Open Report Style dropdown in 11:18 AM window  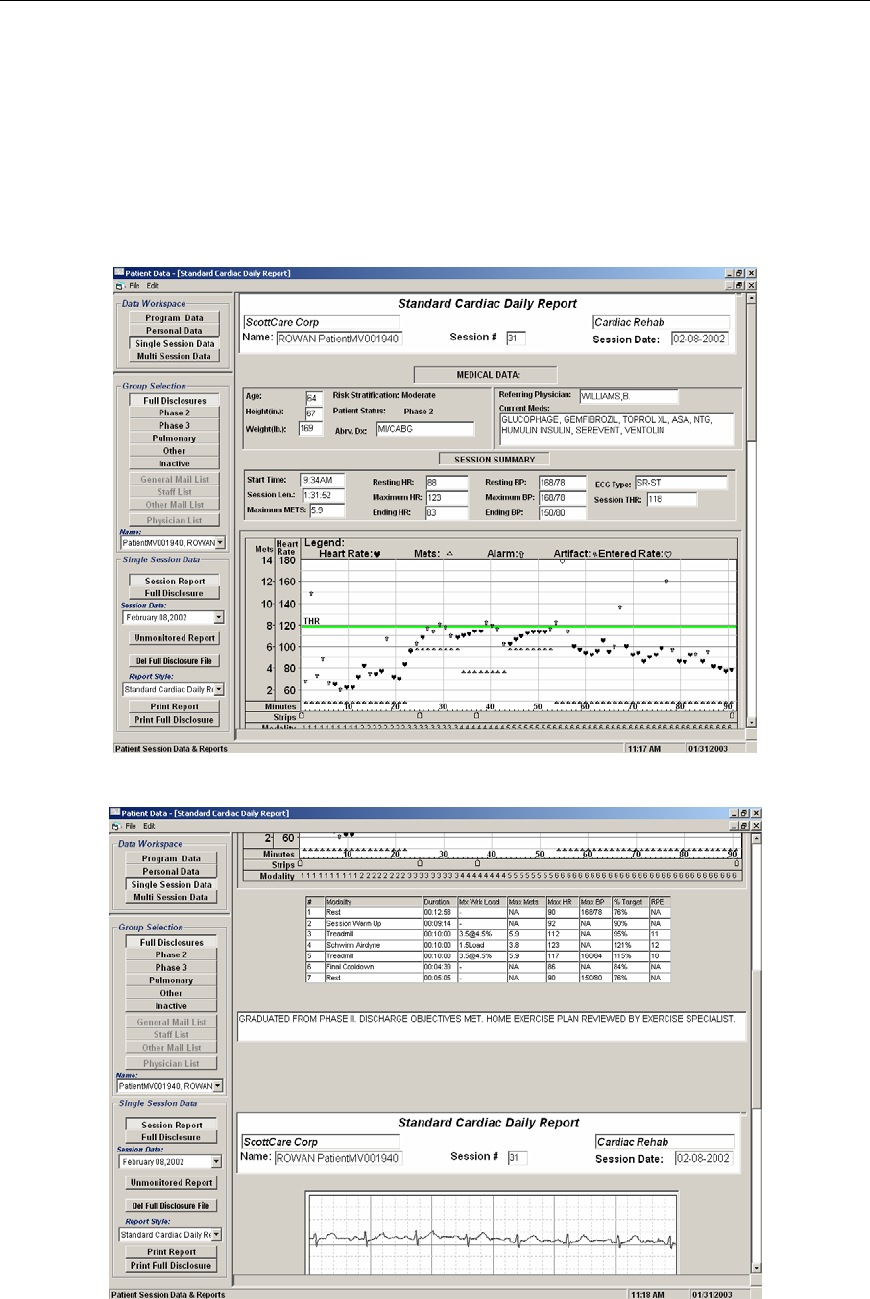[217, 1235]
